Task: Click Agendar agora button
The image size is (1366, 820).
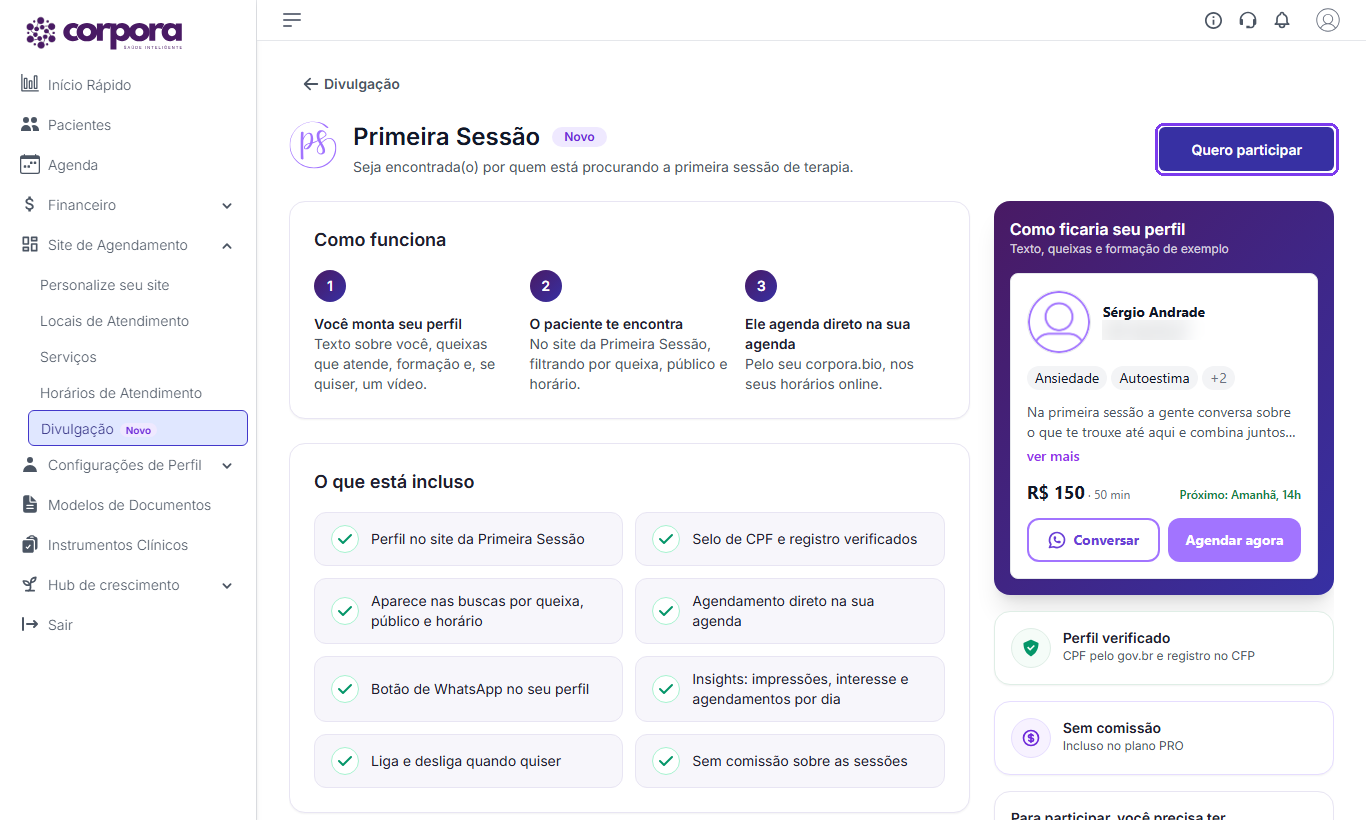Action: point(1234,540)
